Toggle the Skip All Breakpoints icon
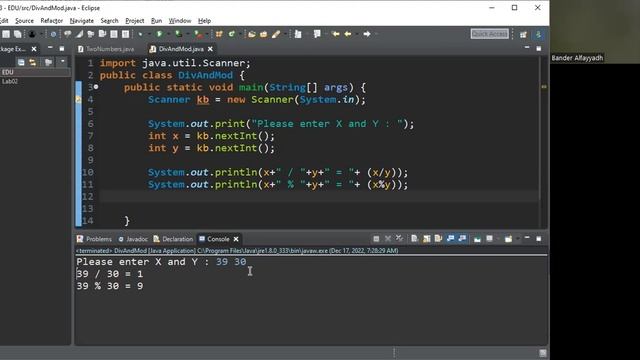This screenshot has height=360, width=640. (53, 34)
